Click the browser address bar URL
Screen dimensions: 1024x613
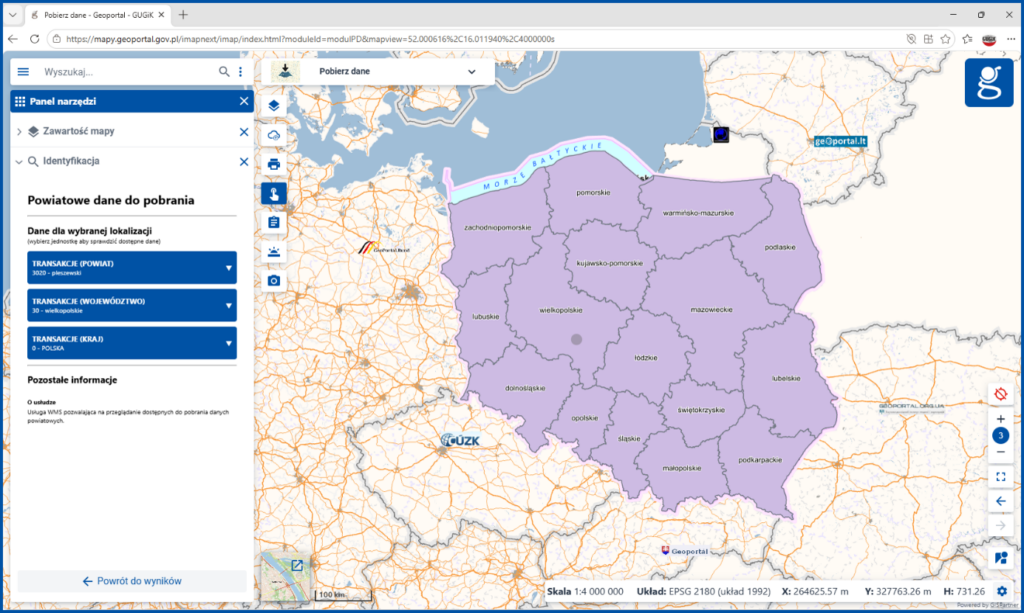[x=310, y=39]
